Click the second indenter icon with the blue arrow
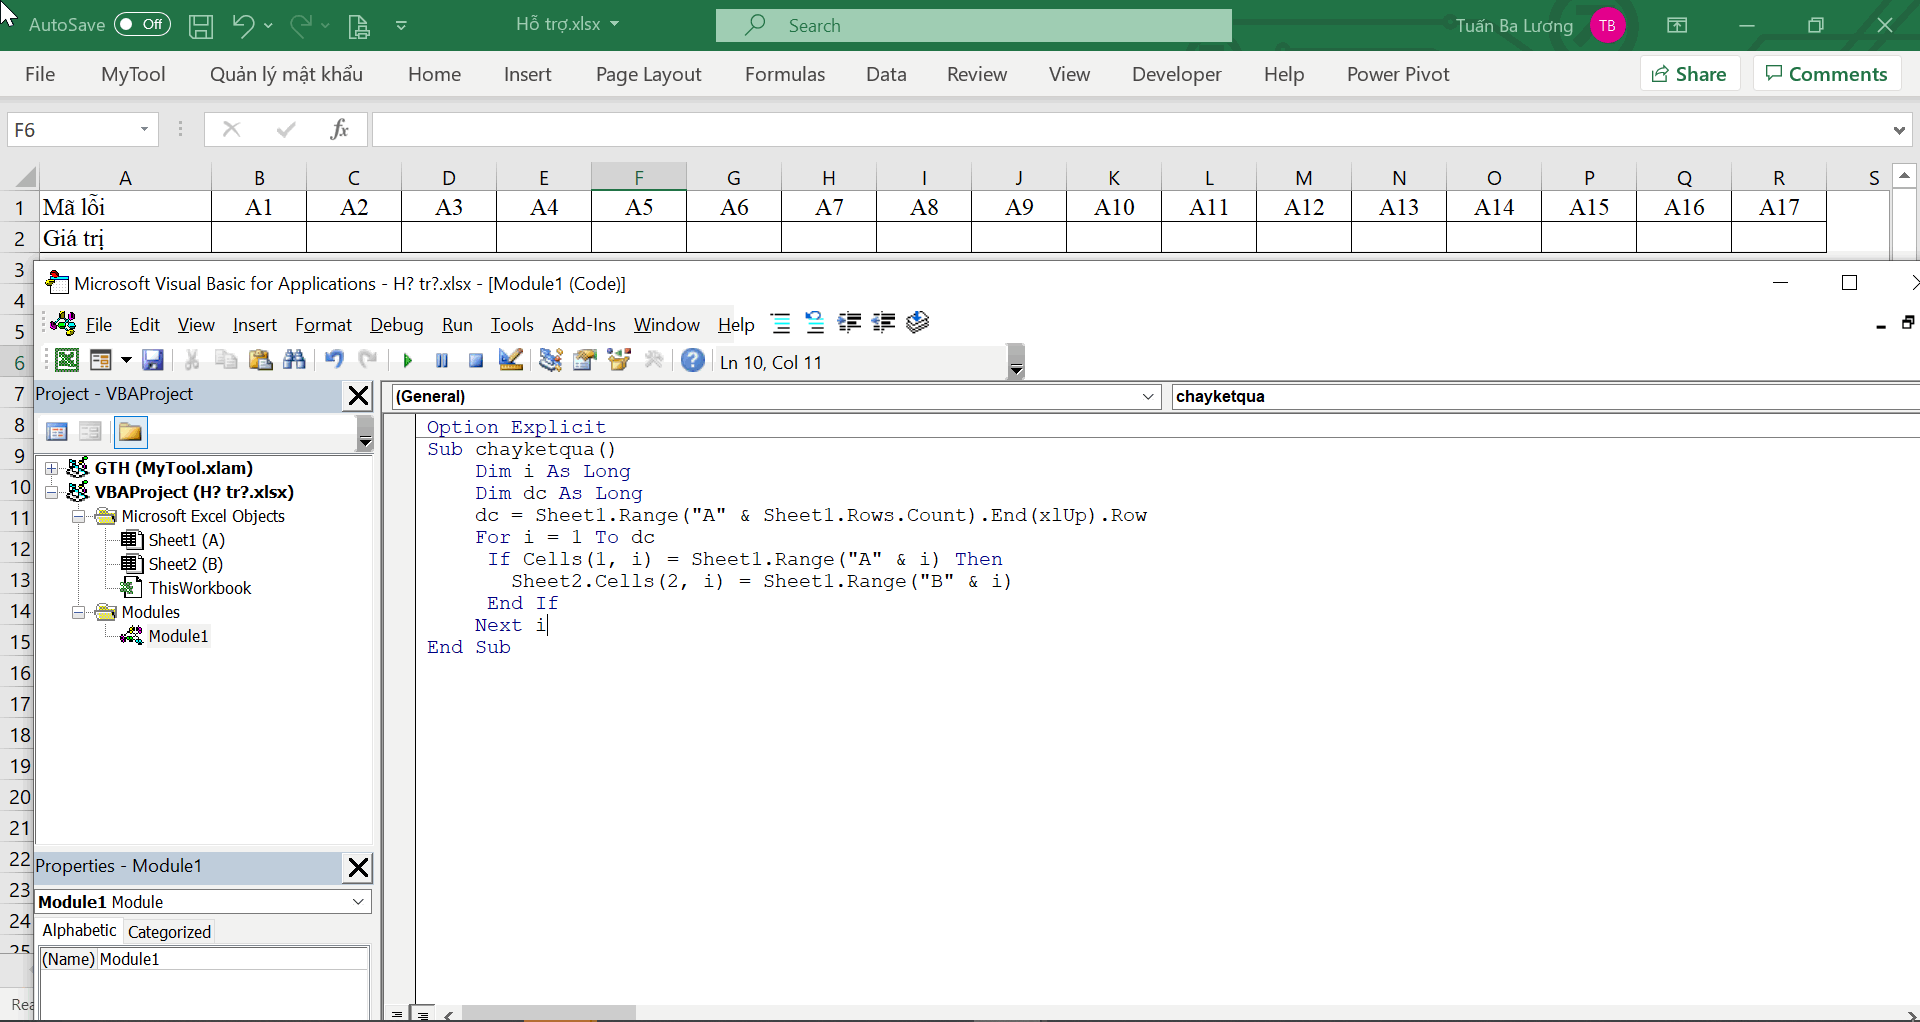 [815, 323]
